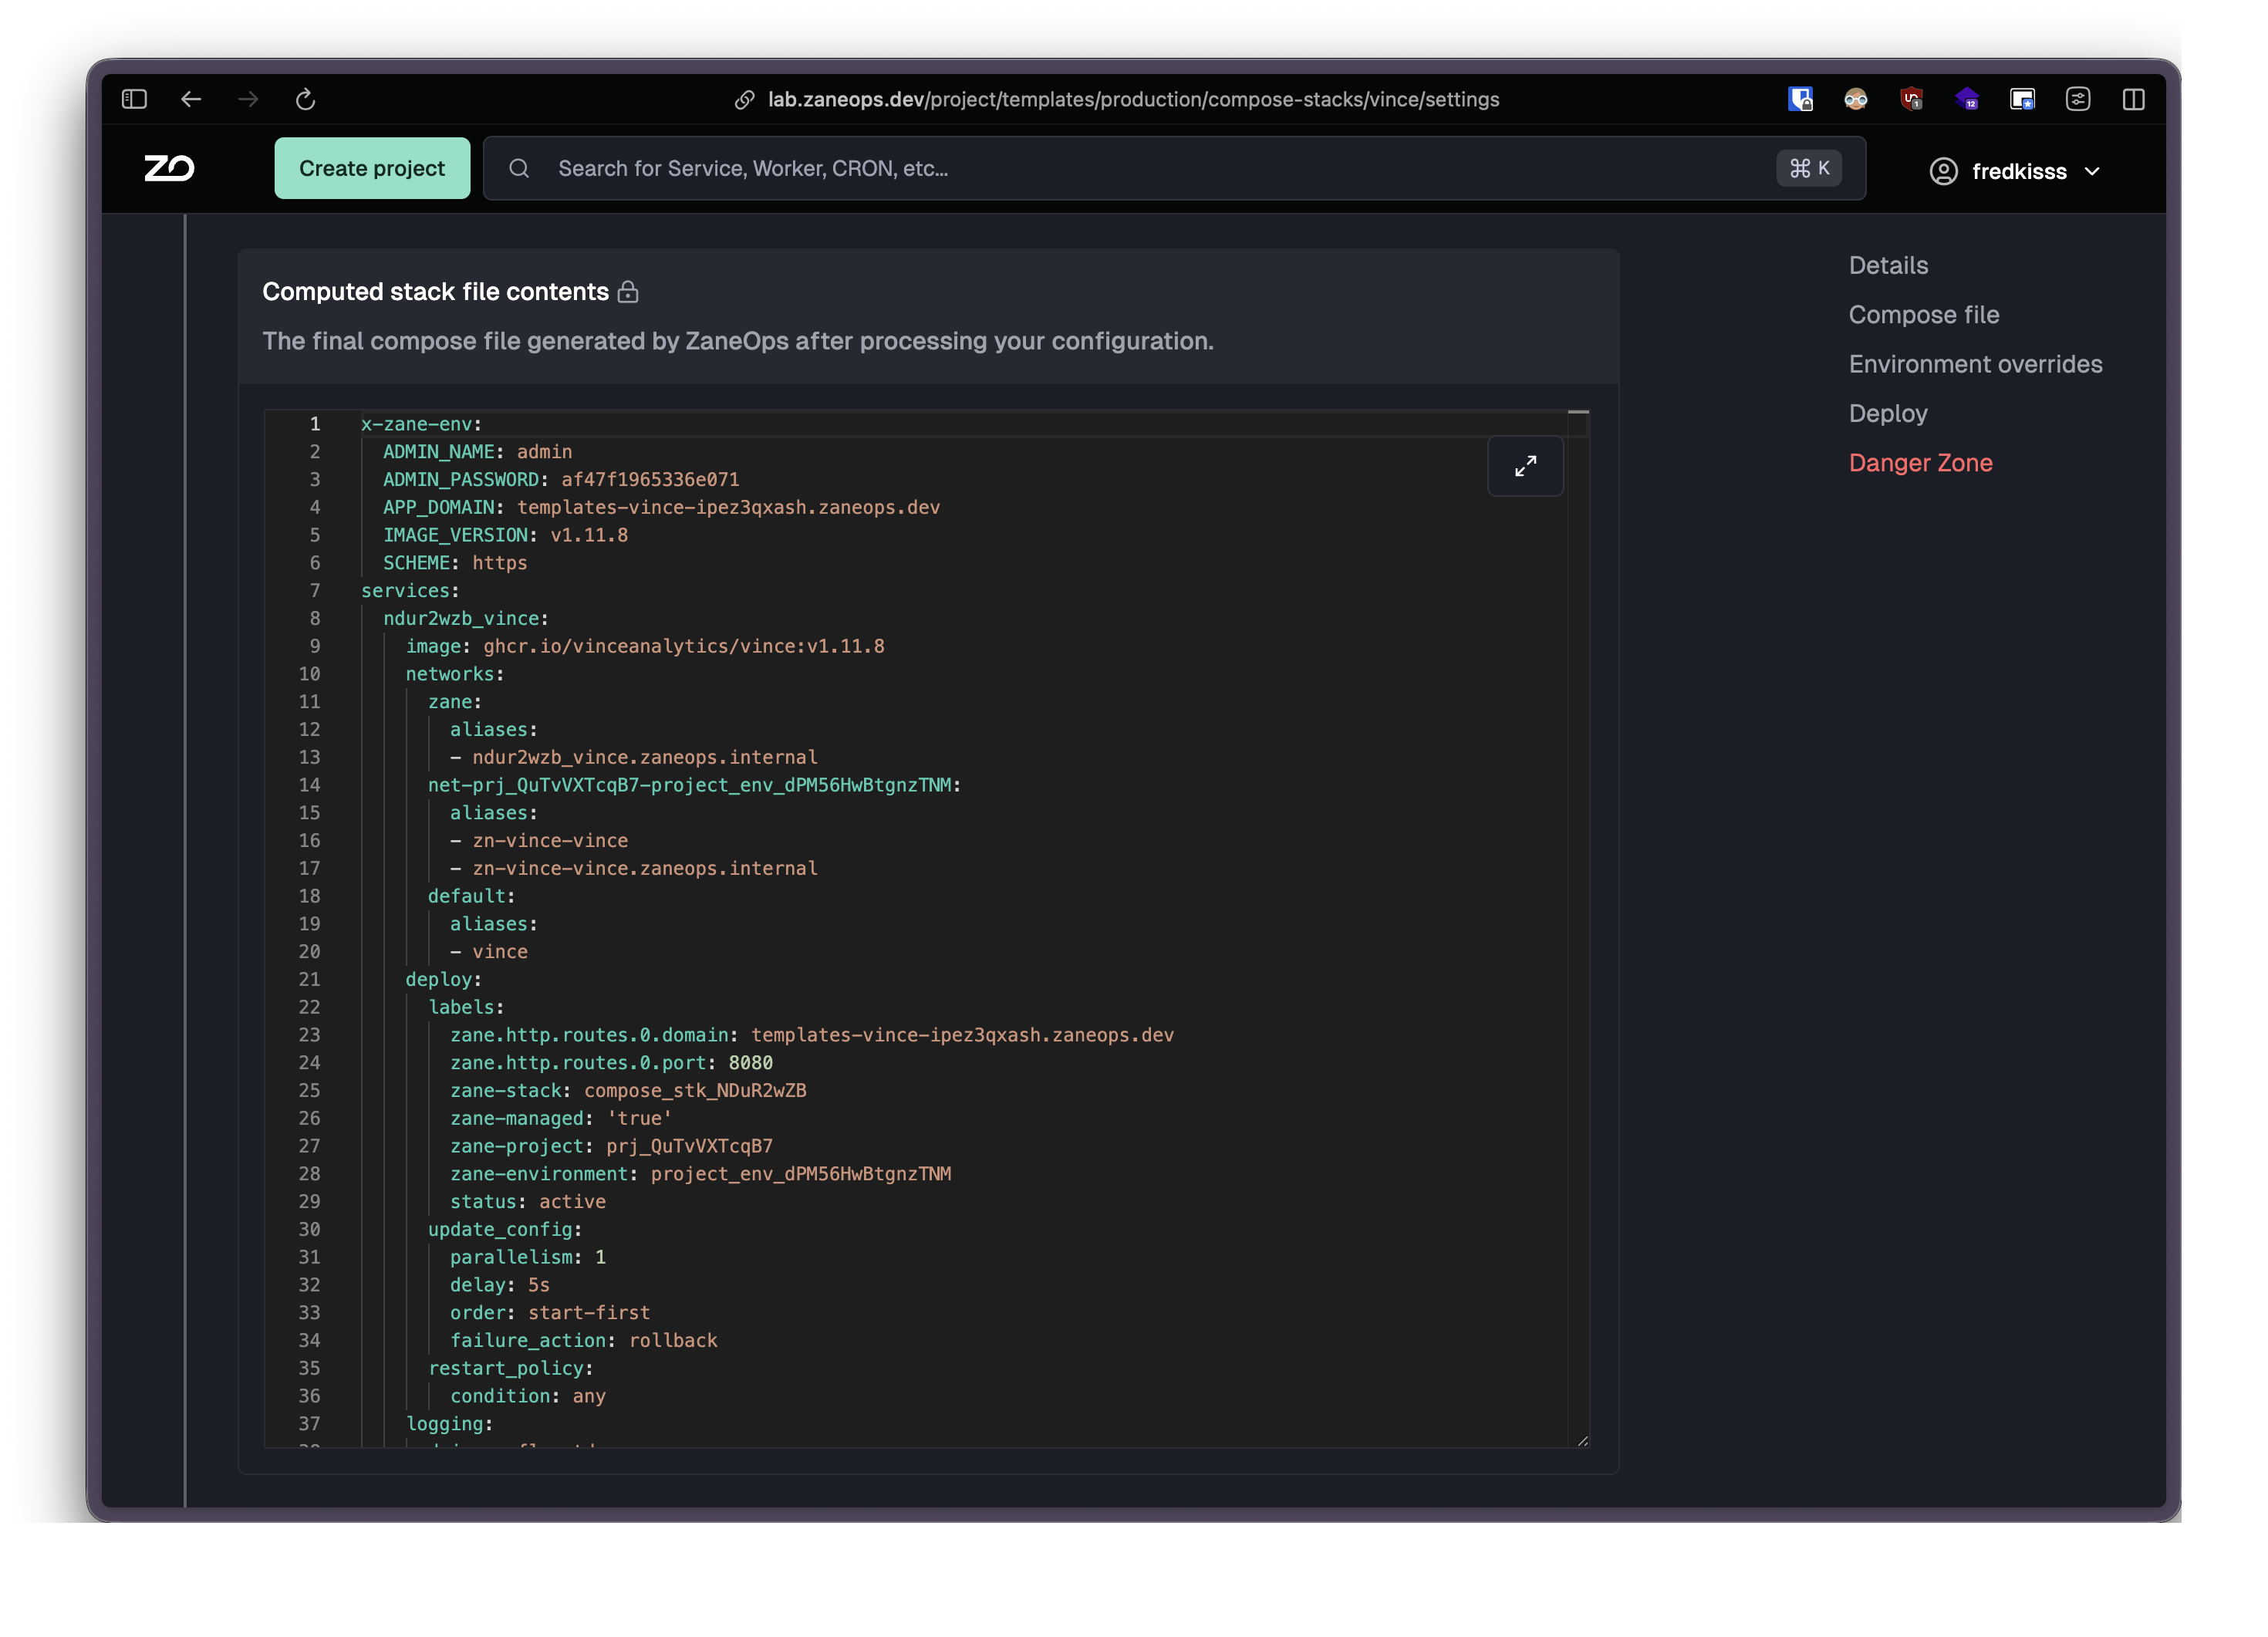Open the red uBlock shield extension
This screenshot has width=2268, height=1637.
[x=1911, y=99]
